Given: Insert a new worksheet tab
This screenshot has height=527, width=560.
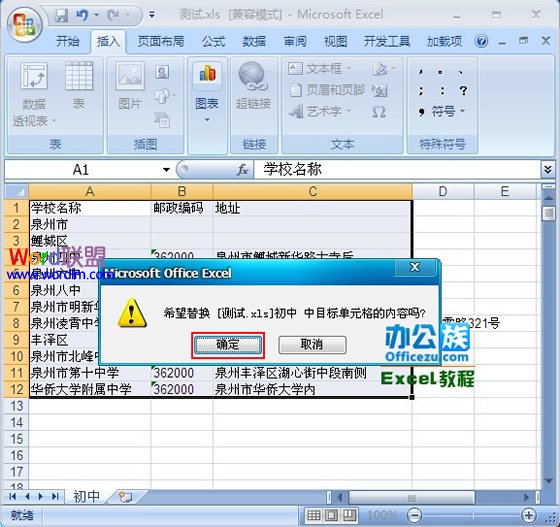Looking at the screenshot, I should [126, 497].
